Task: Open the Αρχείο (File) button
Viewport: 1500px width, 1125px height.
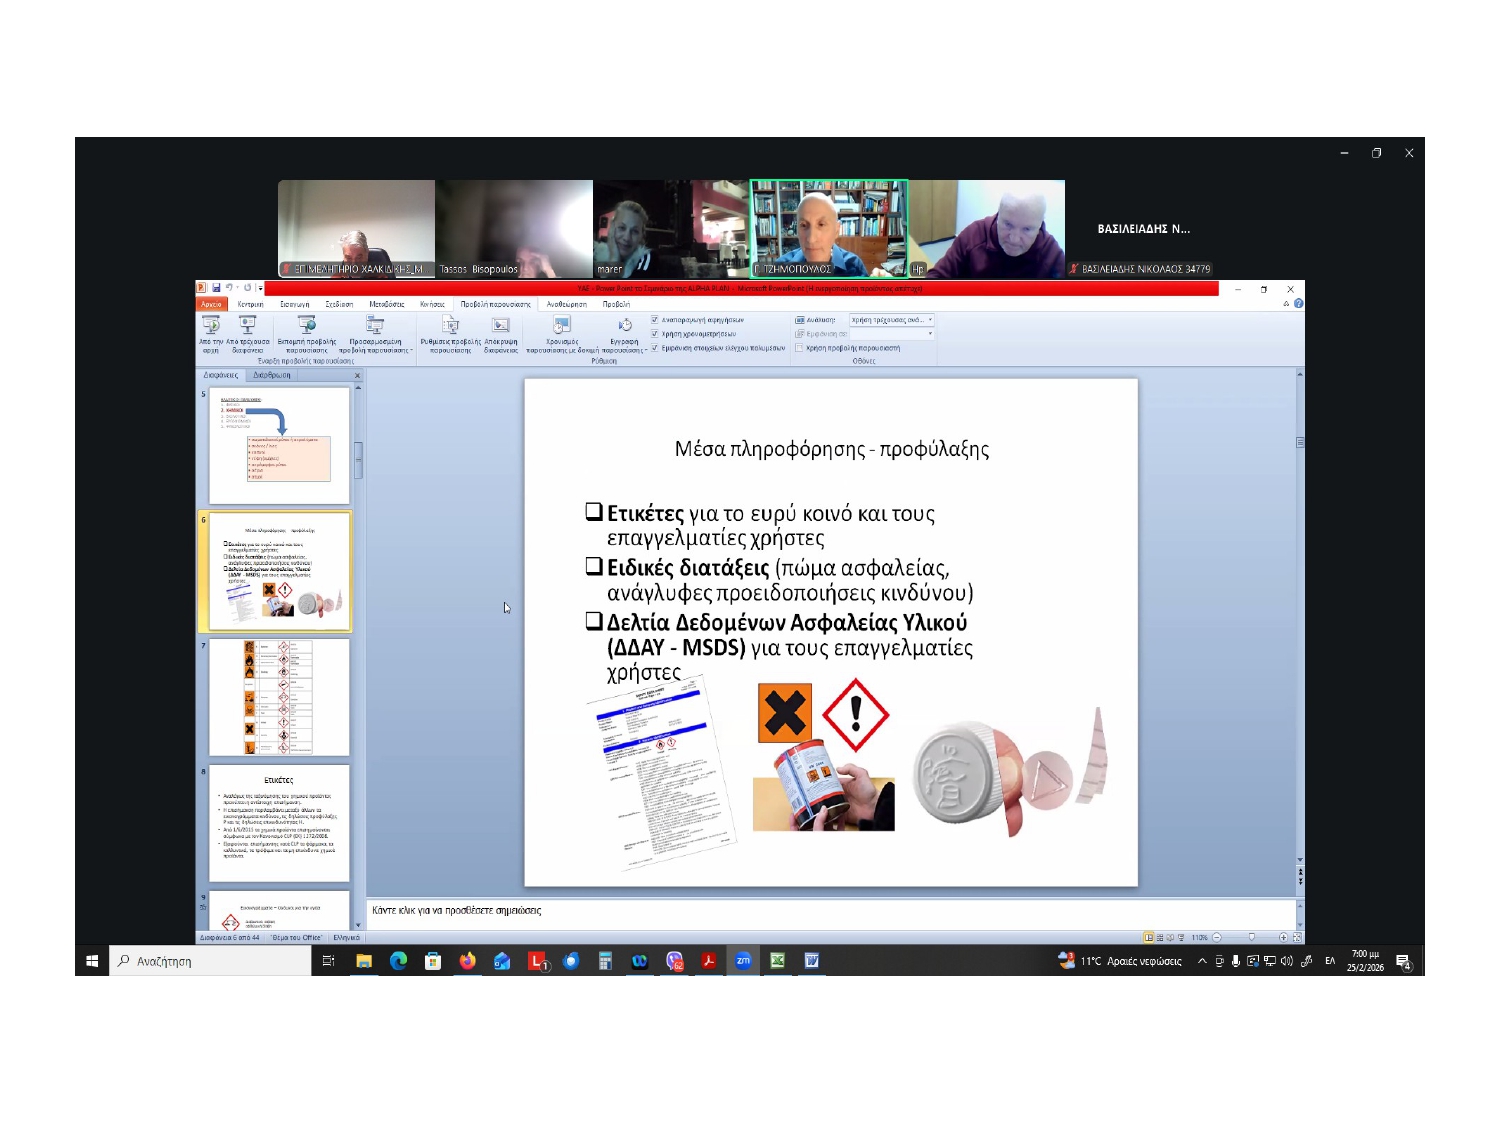Action: pos(211,304)
